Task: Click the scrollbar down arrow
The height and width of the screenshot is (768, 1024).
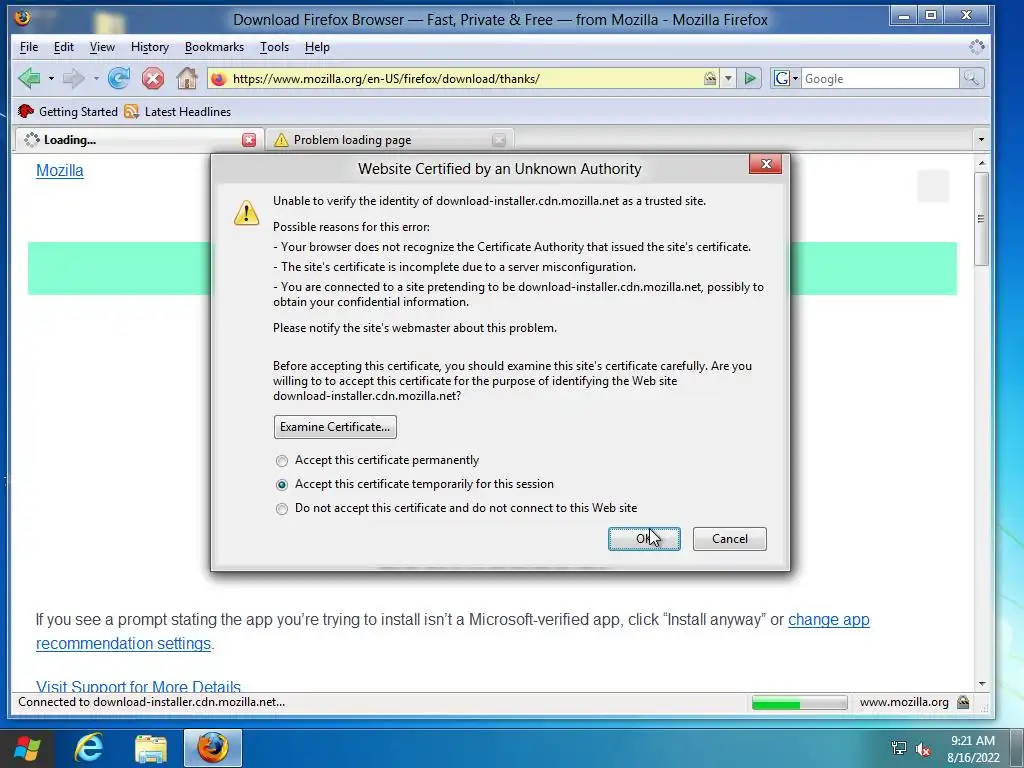Action: point(982,684)
